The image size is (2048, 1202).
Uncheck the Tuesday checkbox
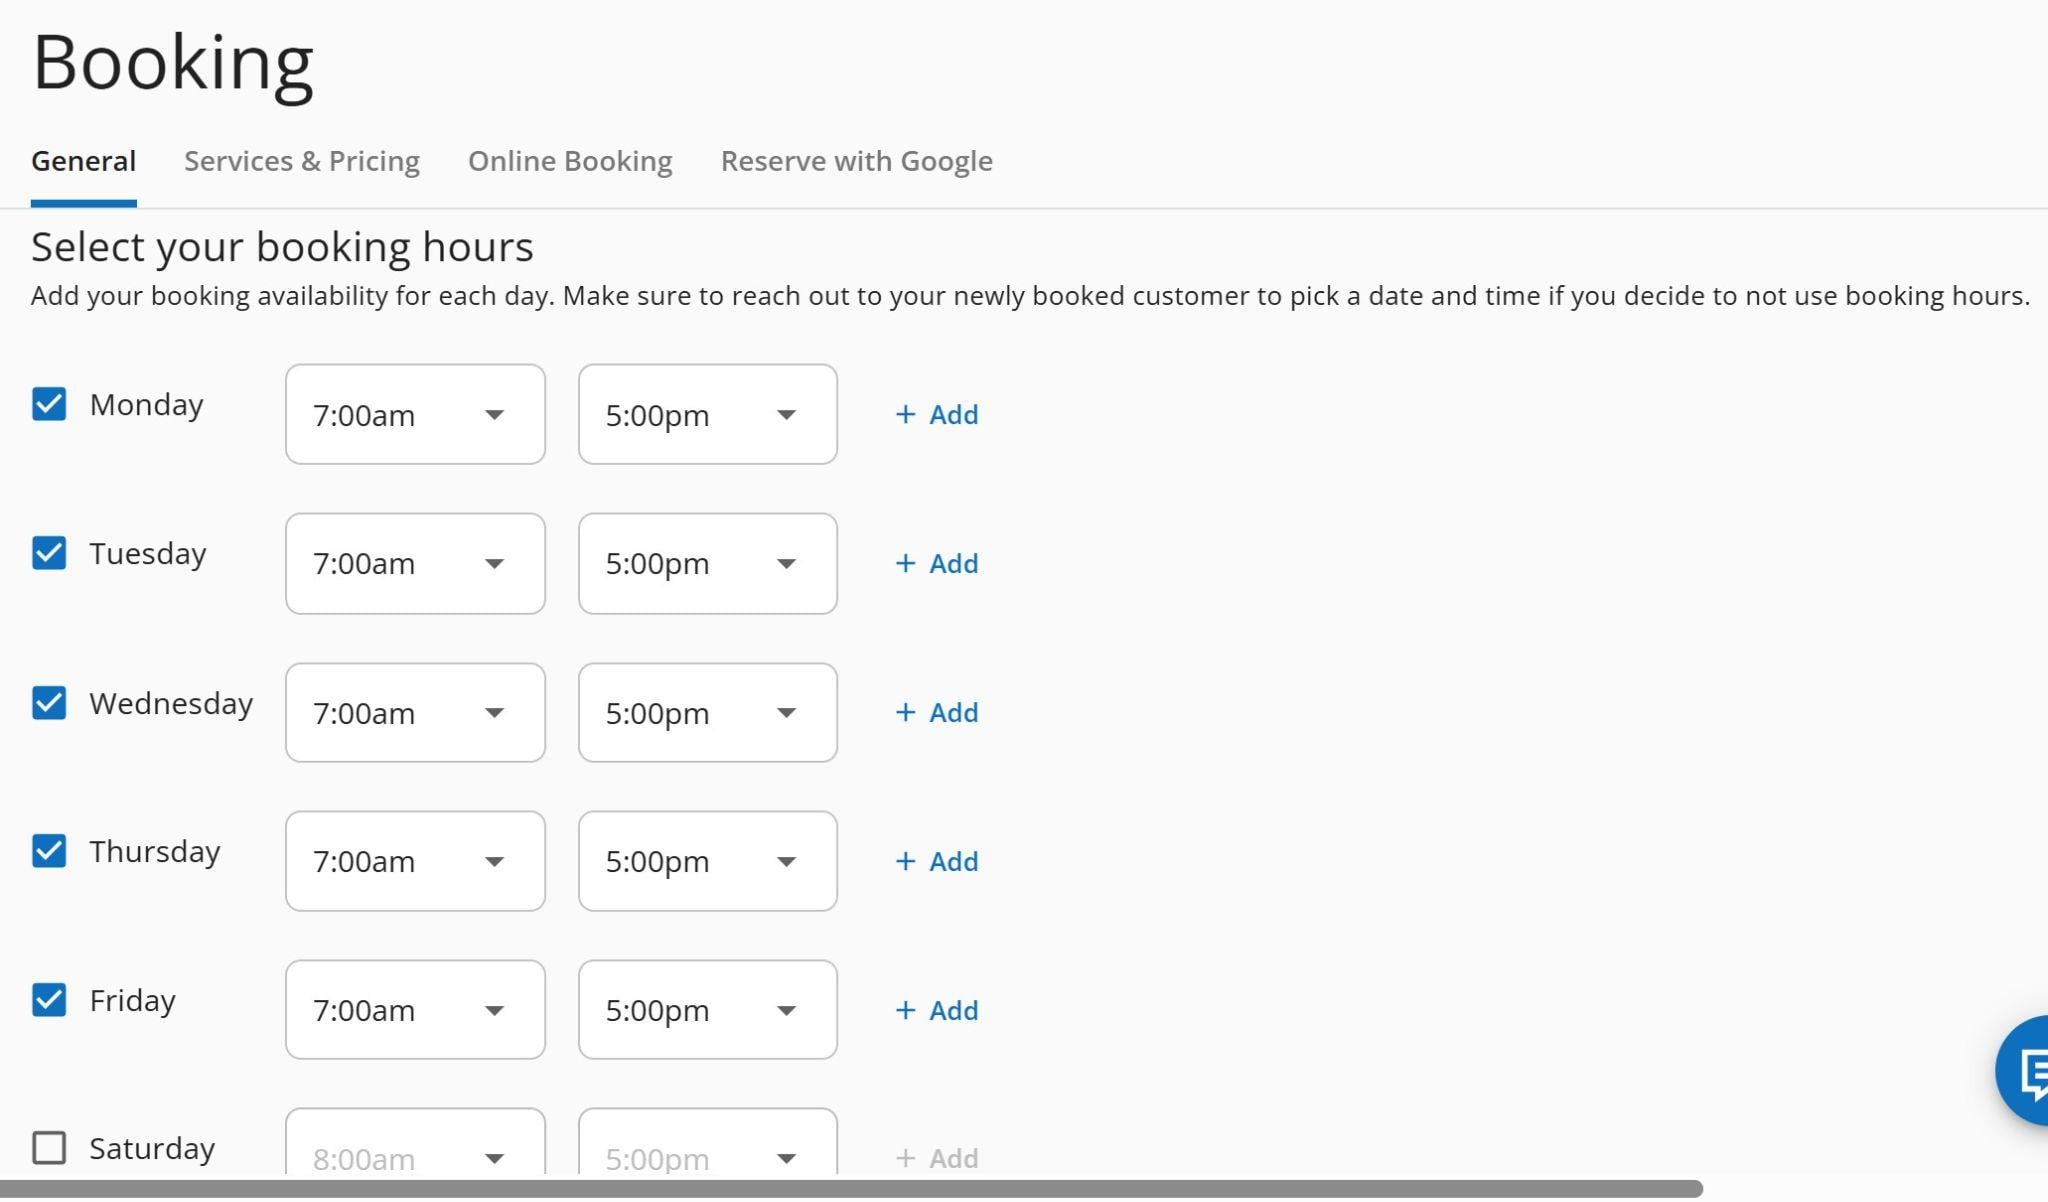click(x=49, y=553)
